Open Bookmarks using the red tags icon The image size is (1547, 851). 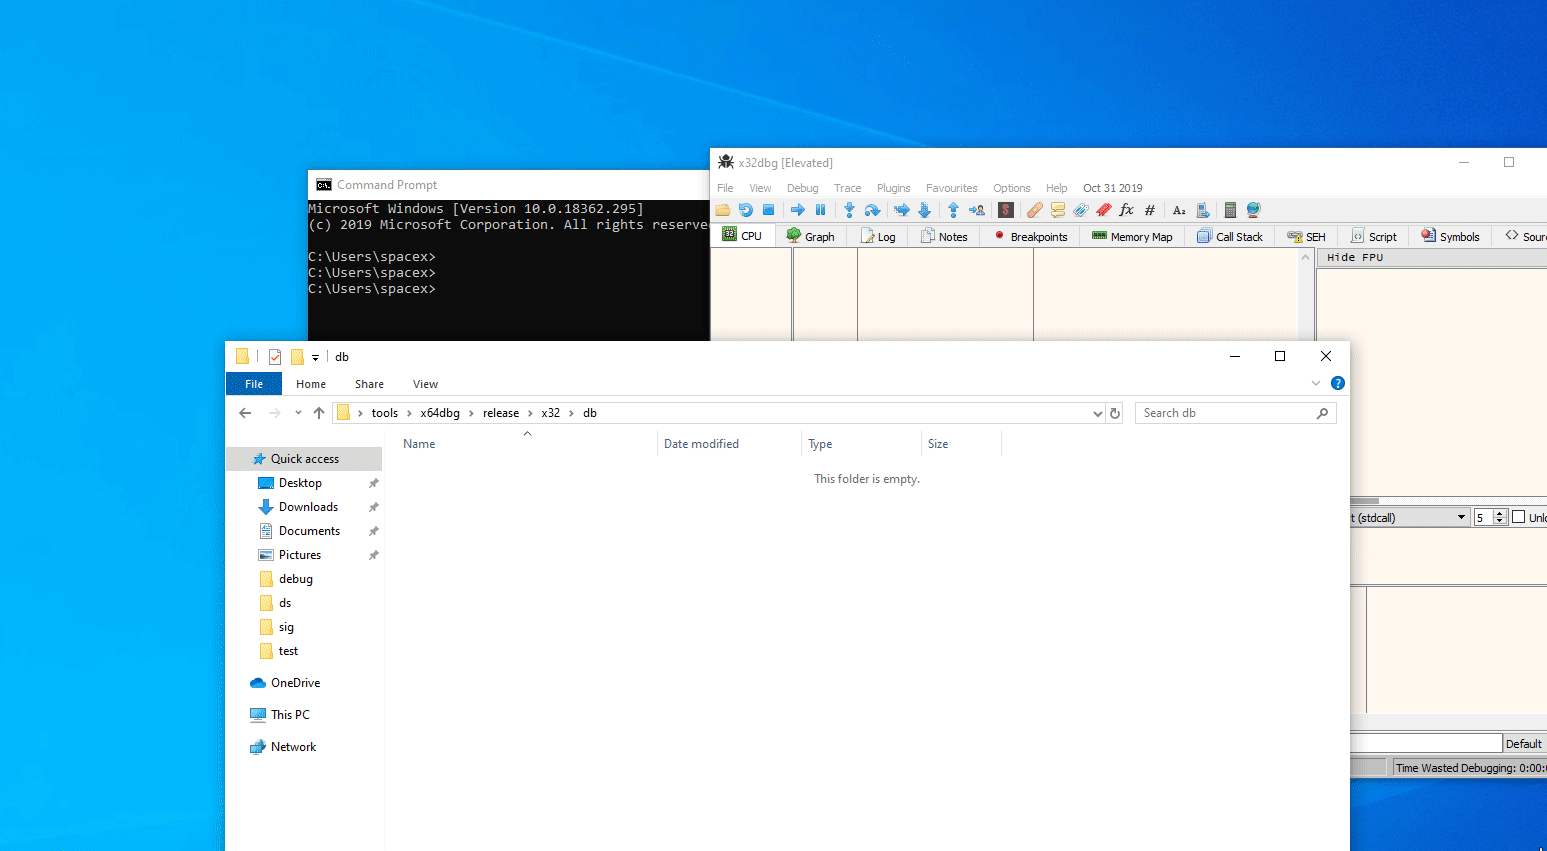coord(1104,210)
